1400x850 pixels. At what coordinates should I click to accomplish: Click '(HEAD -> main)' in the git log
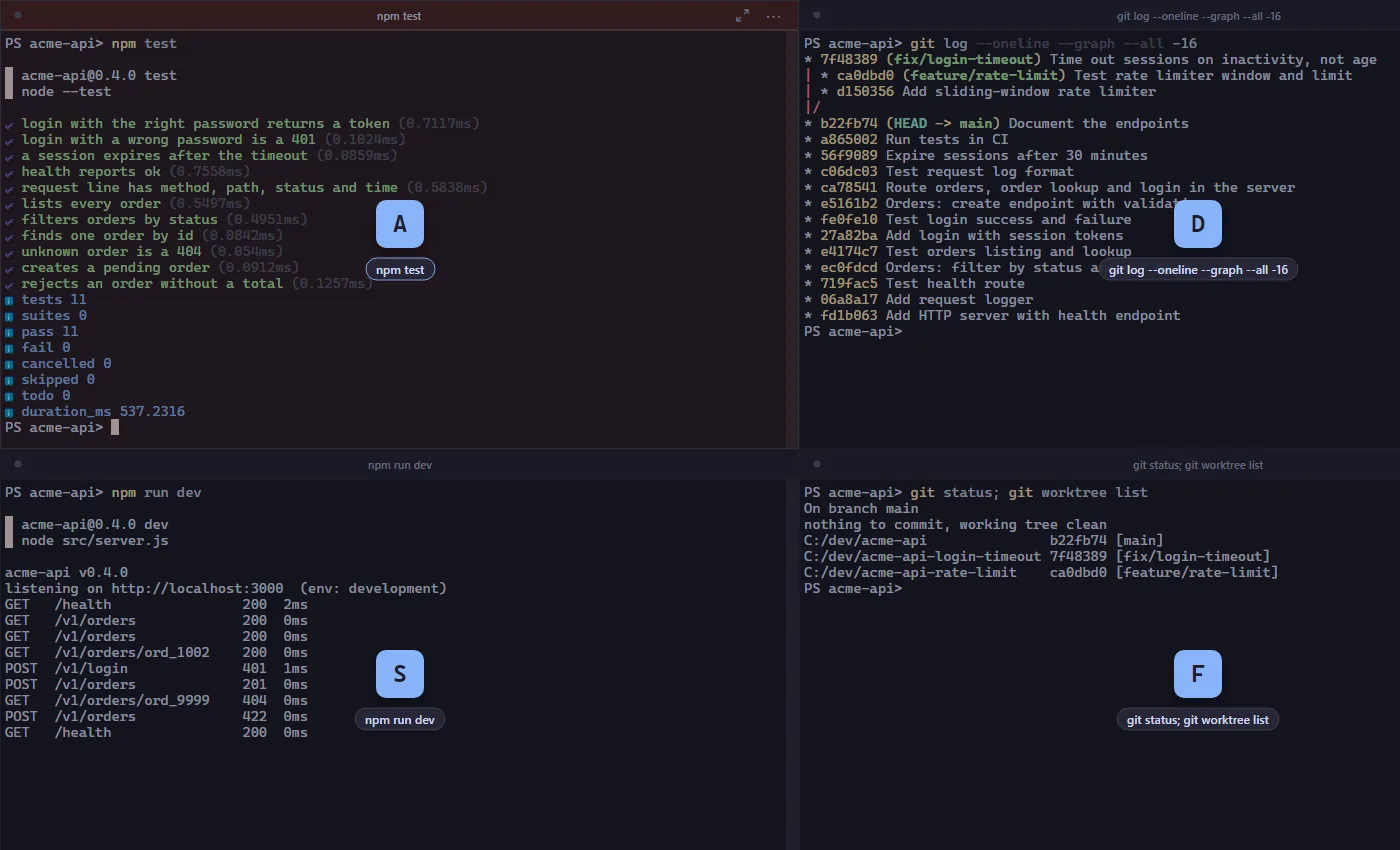(943, 124)
